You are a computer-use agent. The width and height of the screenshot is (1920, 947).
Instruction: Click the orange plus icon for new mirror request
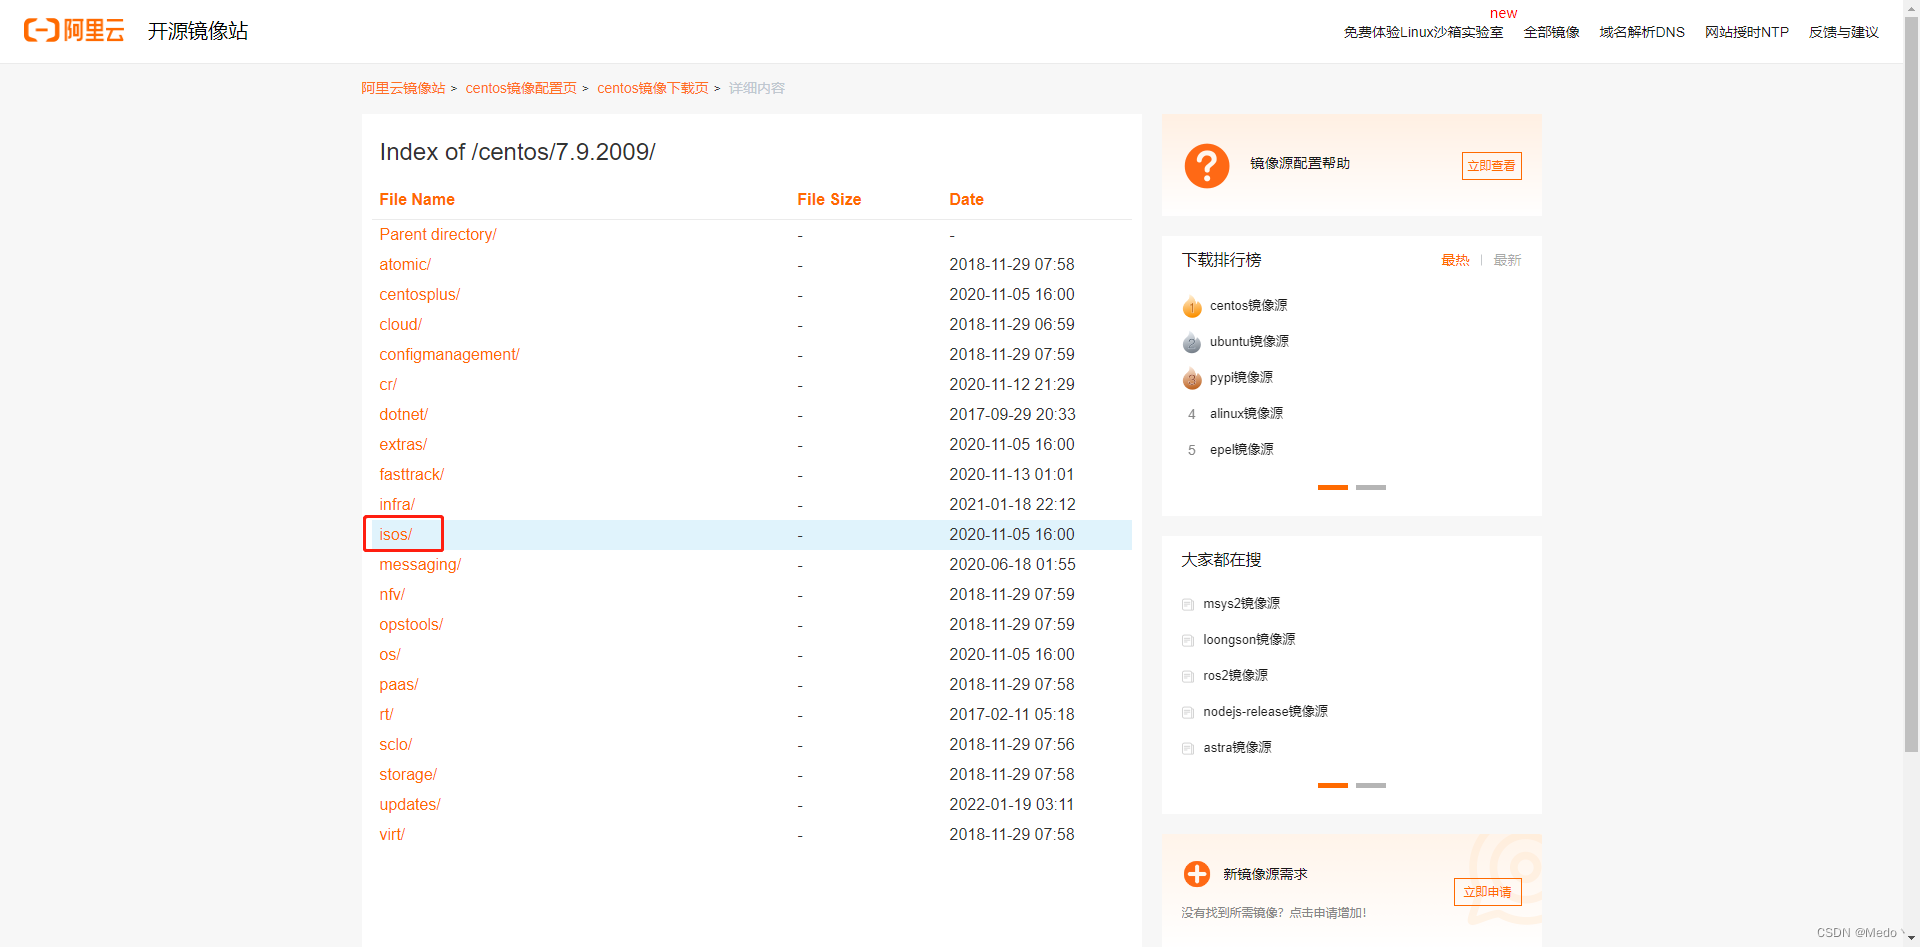[1196, 874]
